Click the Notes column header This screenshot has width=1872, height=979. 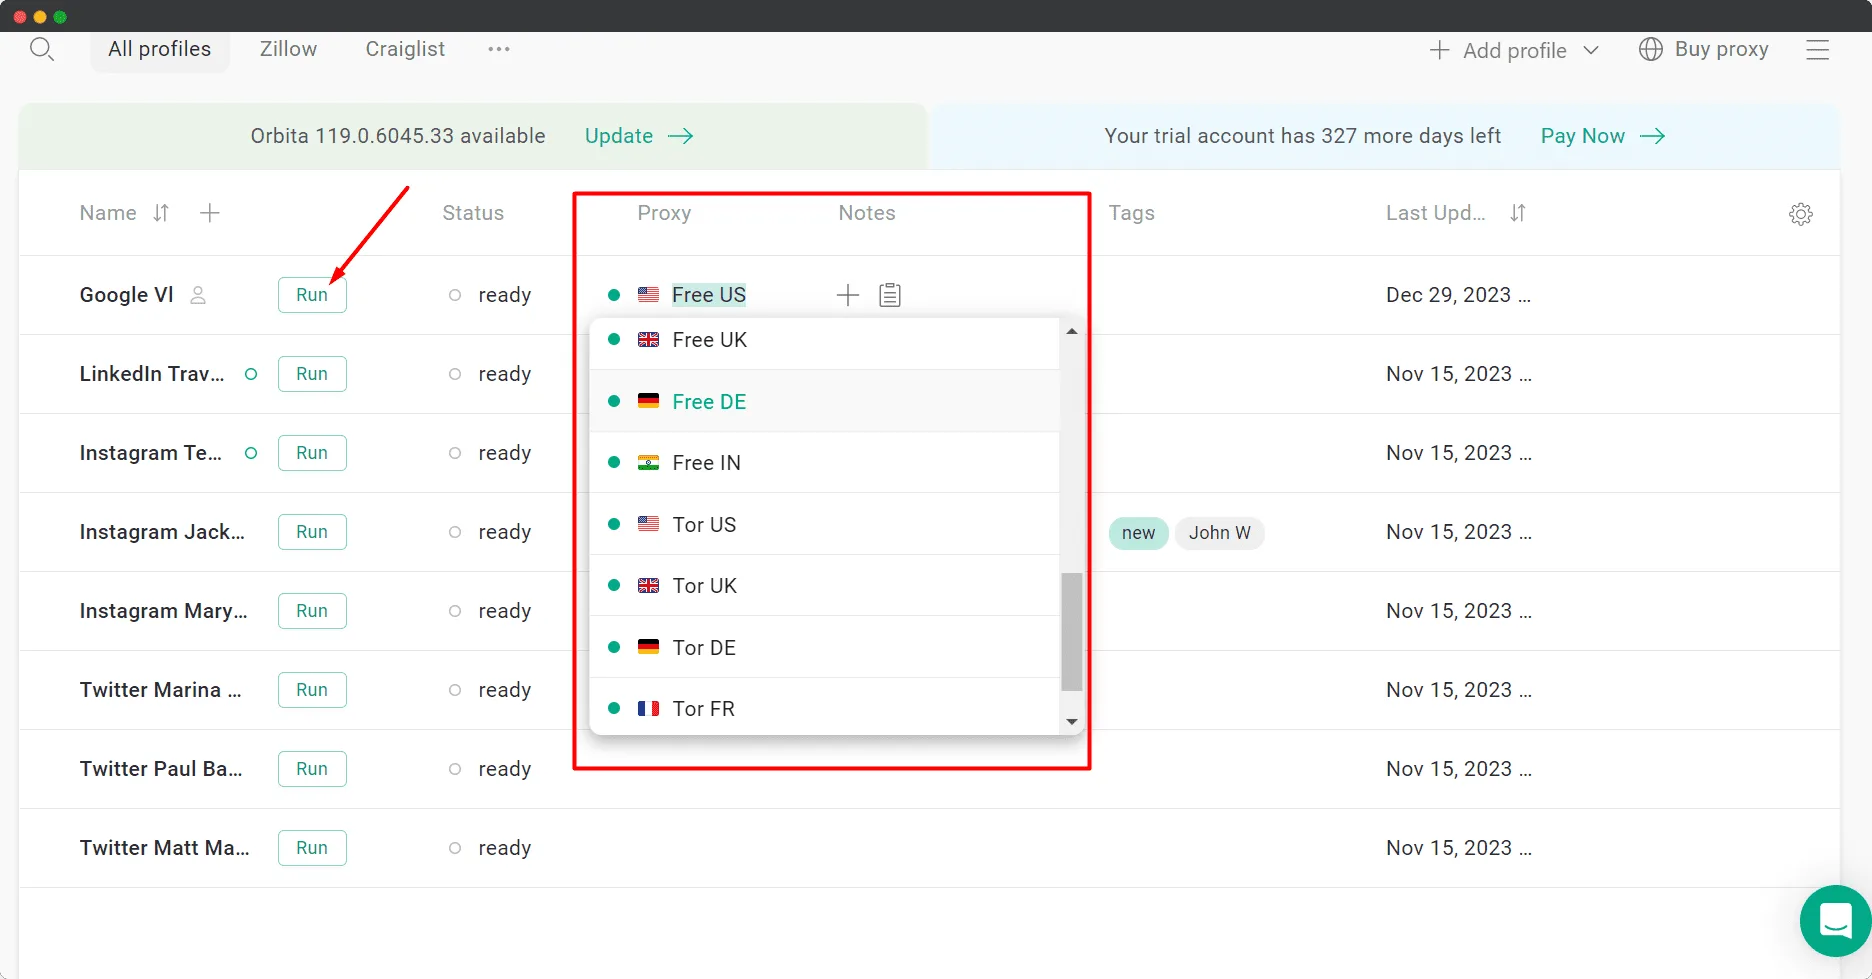[867, 213]
